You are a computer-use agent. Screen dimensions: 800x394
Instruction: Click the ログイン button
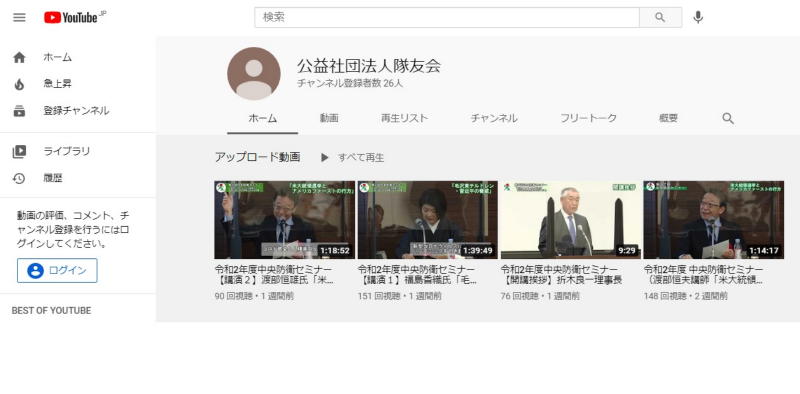click(x=57, y=270)
